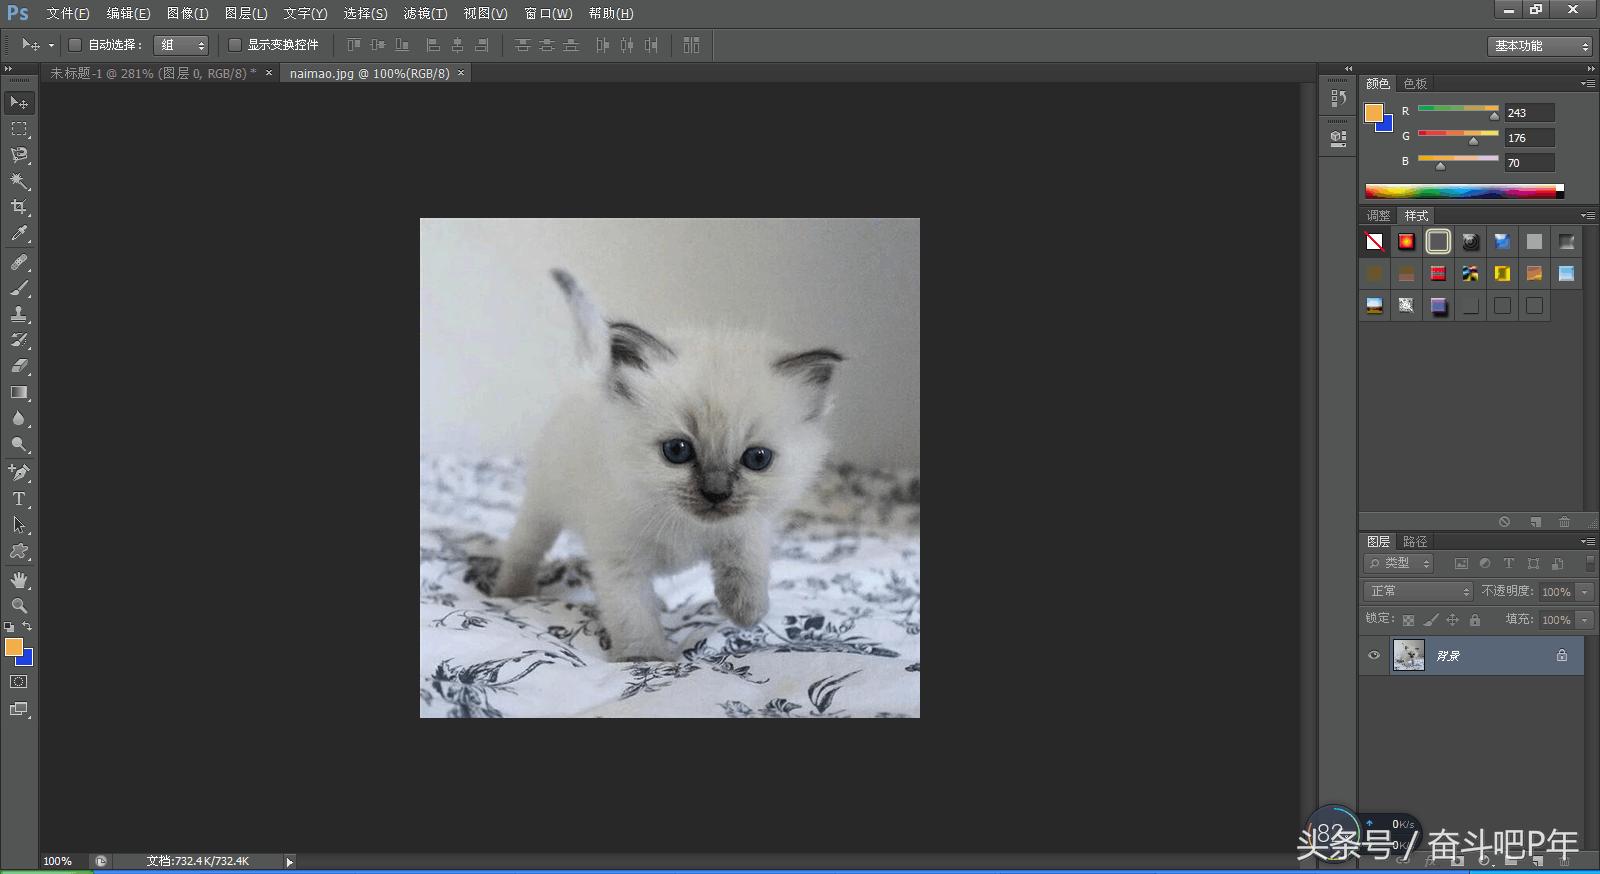Image resolution: width=1600 pixels, height=874 pixels.
Task: Select the Hand tool
Action: (x=19, y=580)
